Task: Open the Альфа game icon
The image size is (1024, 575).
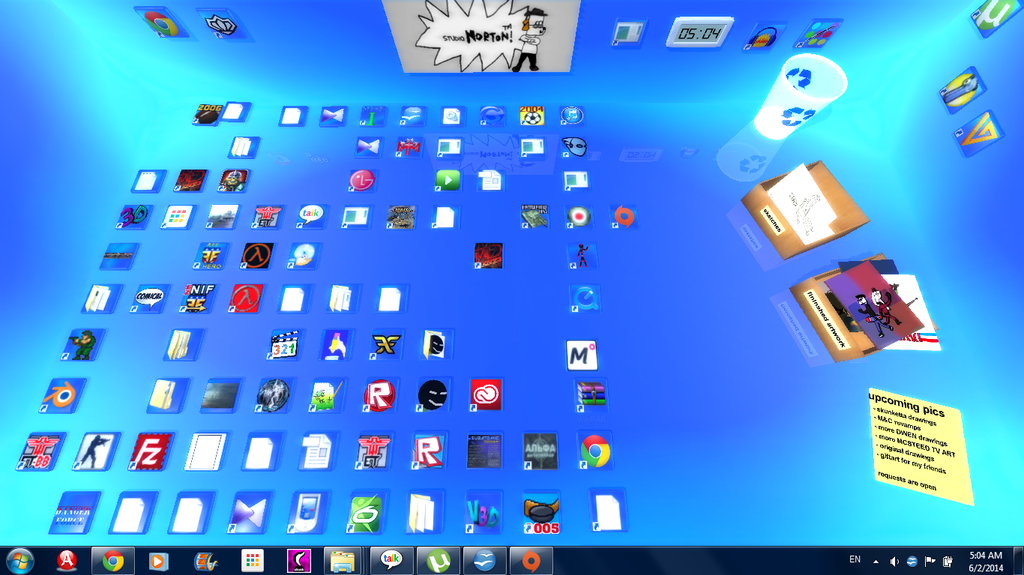Action: pos(540,451)
